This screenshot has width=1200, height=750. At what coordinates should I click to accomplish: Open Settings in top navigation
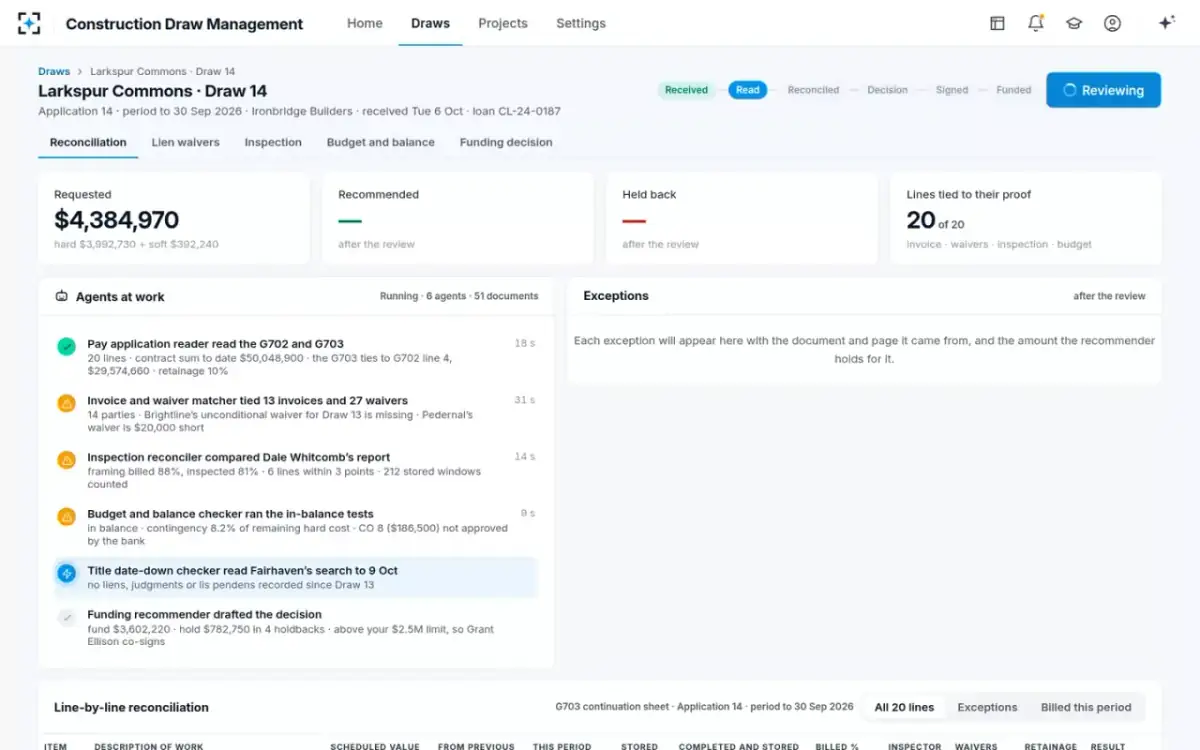point(581,23)
